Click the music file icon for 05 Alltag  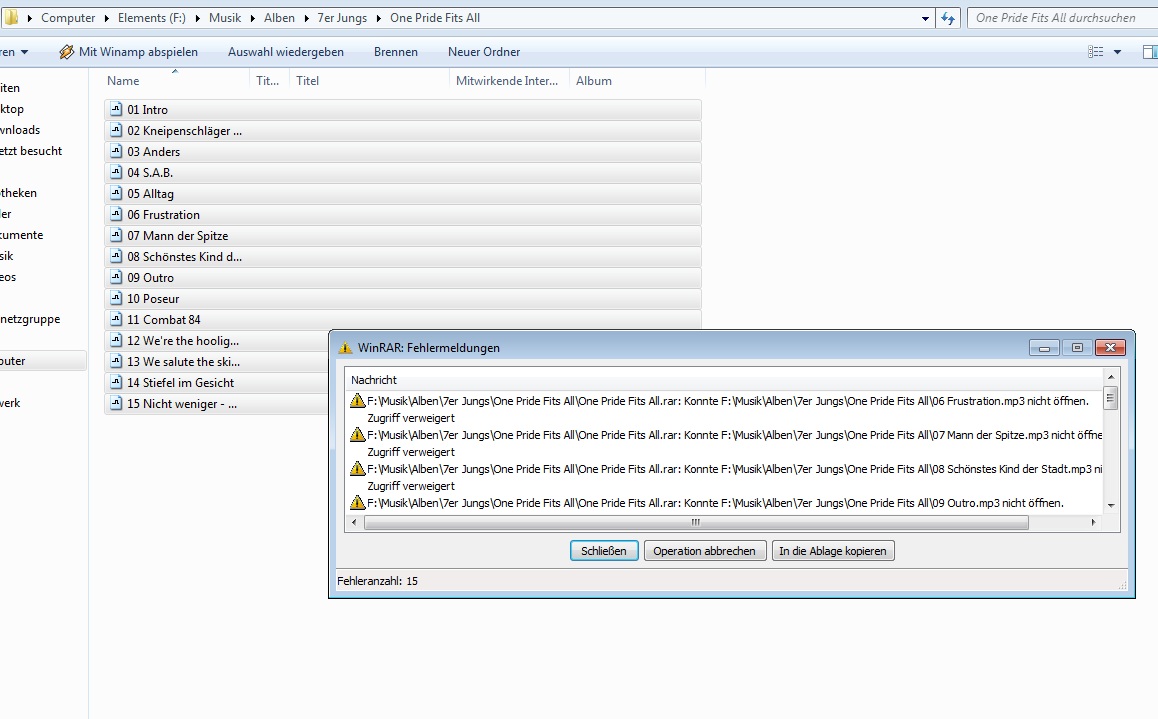116,193
